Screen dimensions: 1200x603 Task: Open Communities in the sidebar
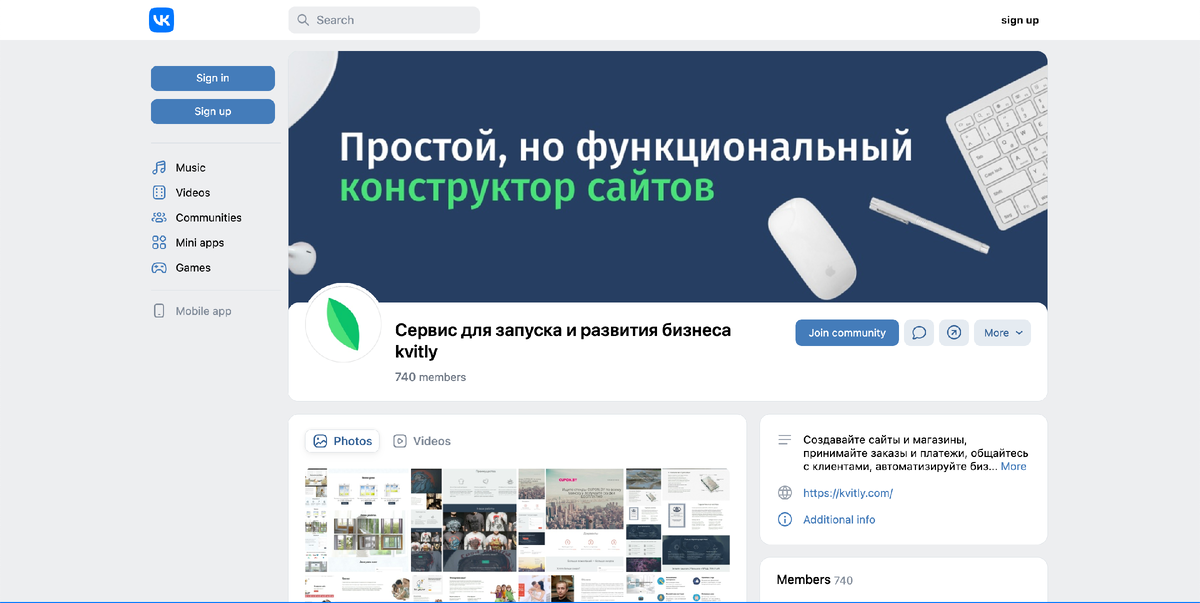click(208, 218)
